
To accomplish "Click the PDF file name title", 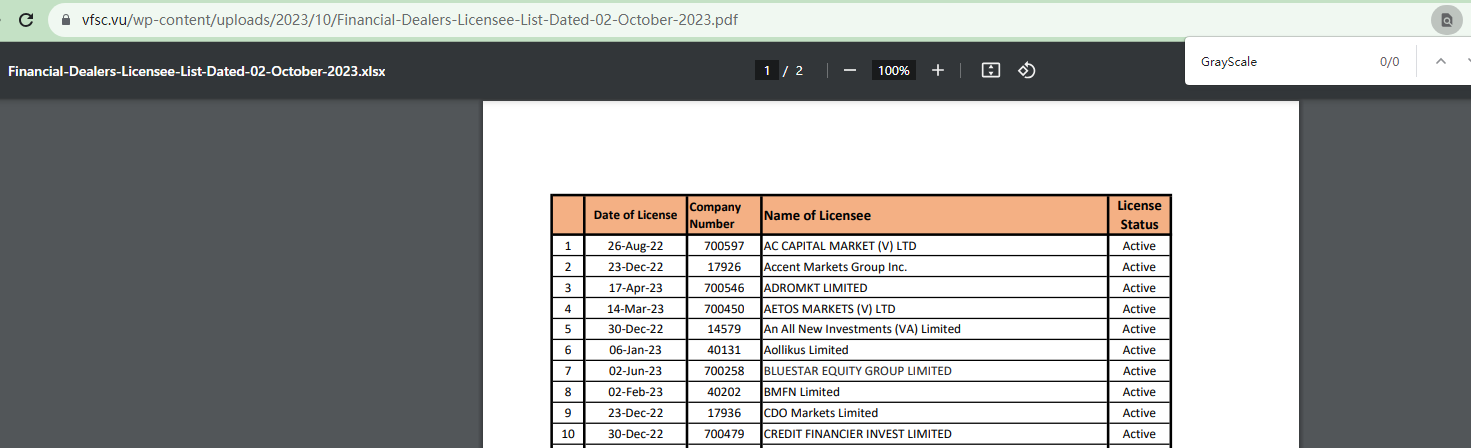I will (197, 71).
